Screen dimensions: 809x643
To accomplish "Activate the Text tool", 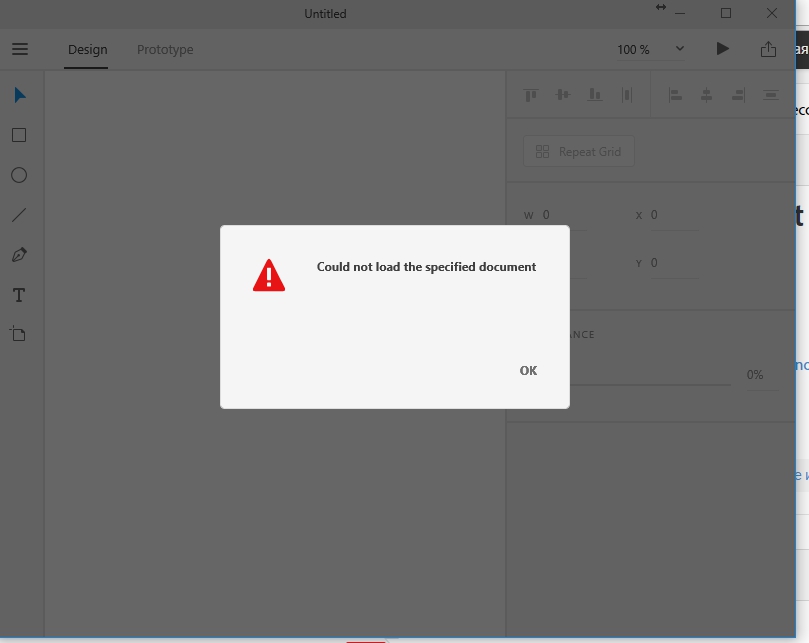I will point(19,295).
